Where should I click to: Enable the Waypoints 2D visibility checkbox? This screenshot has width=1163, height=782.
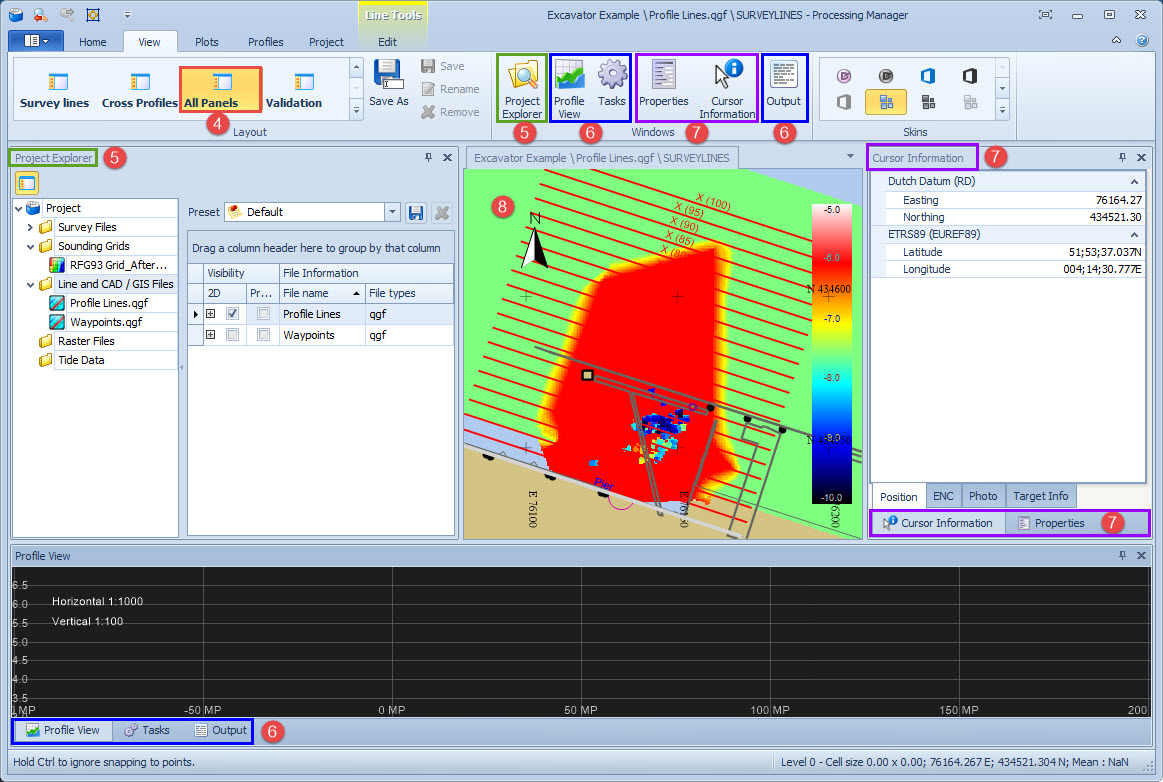(x=232, y=336)
